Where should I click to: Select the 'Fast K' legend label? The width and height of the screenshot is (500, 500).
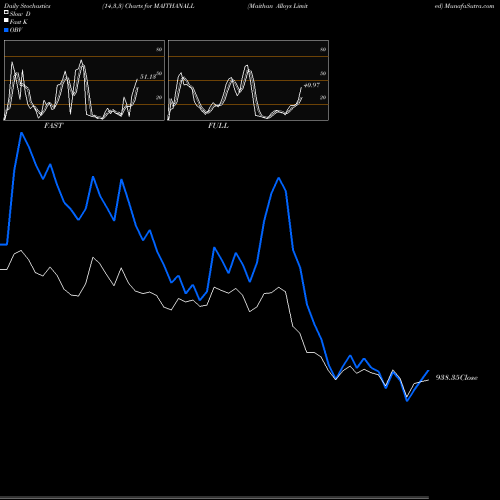[x=19, y=22]
